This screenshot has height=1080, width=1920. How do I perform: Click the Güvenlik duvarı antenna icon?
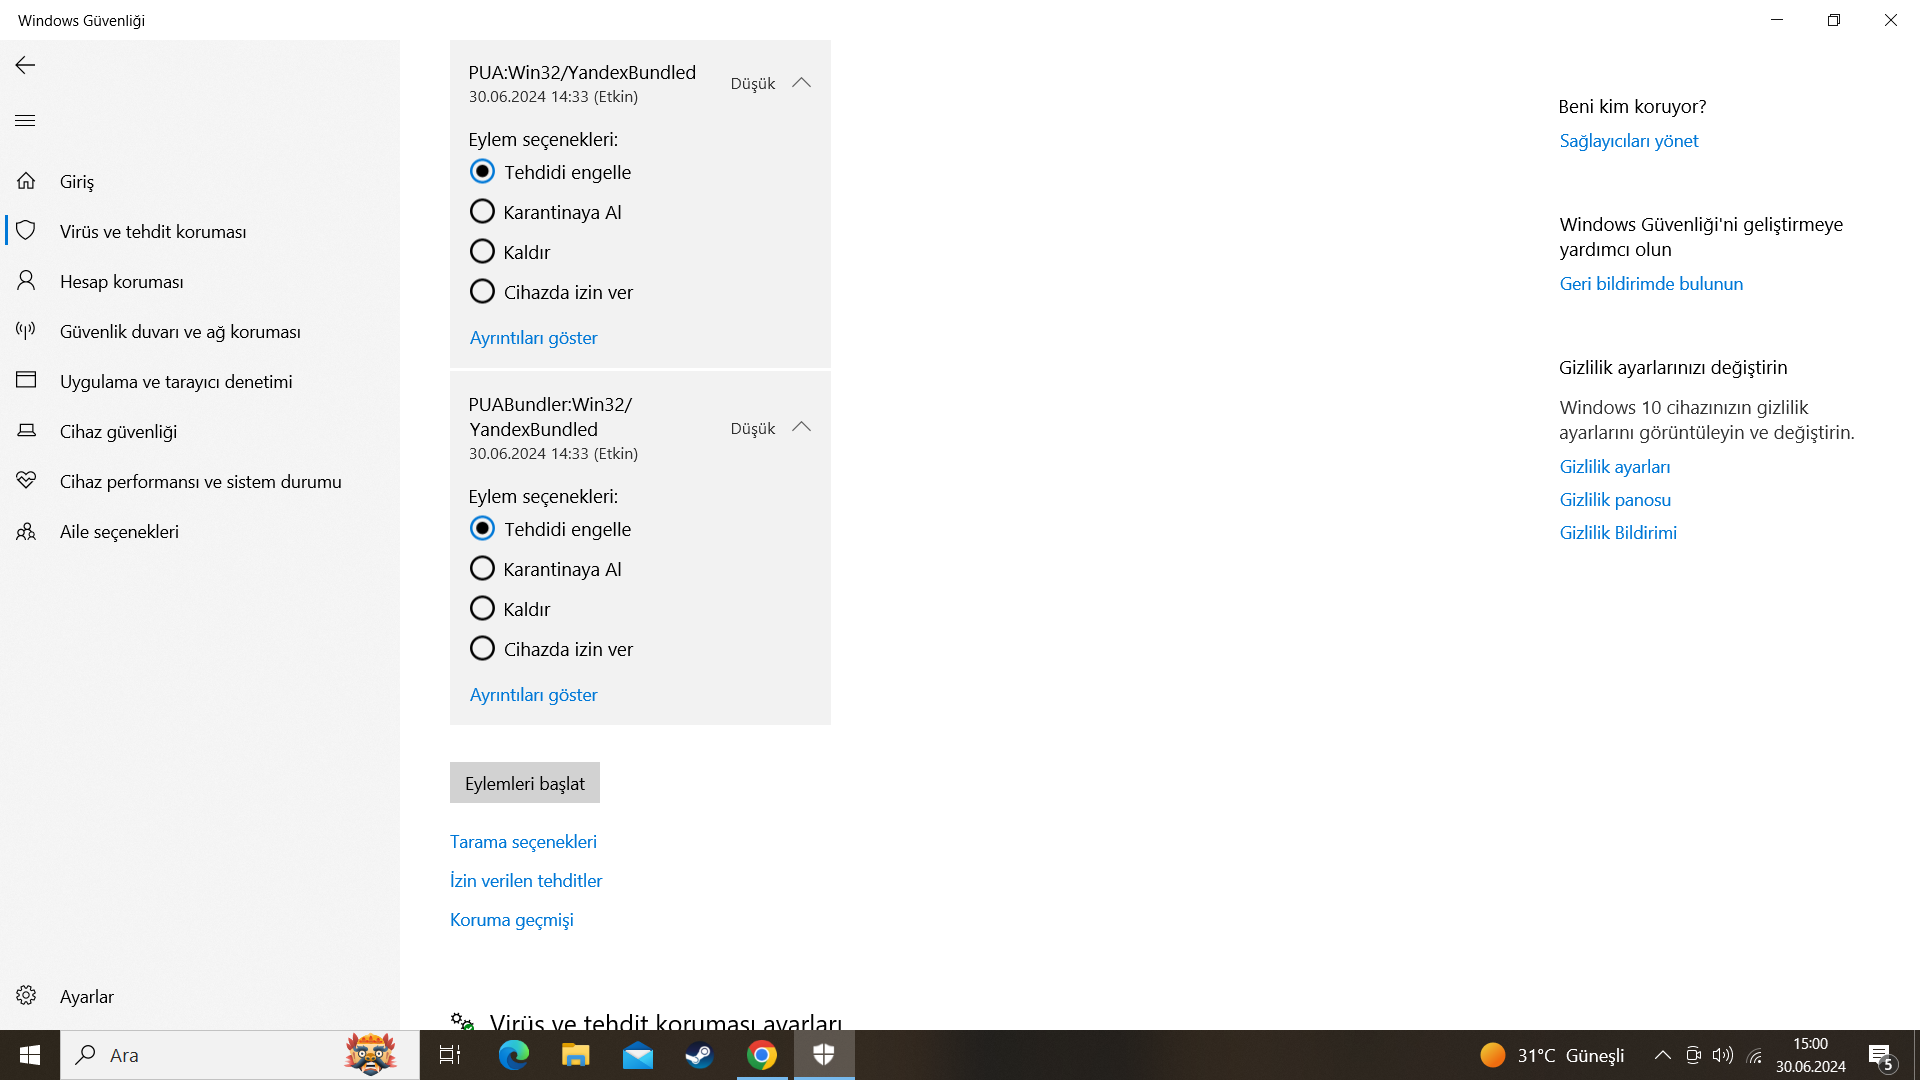coord(26,331)
